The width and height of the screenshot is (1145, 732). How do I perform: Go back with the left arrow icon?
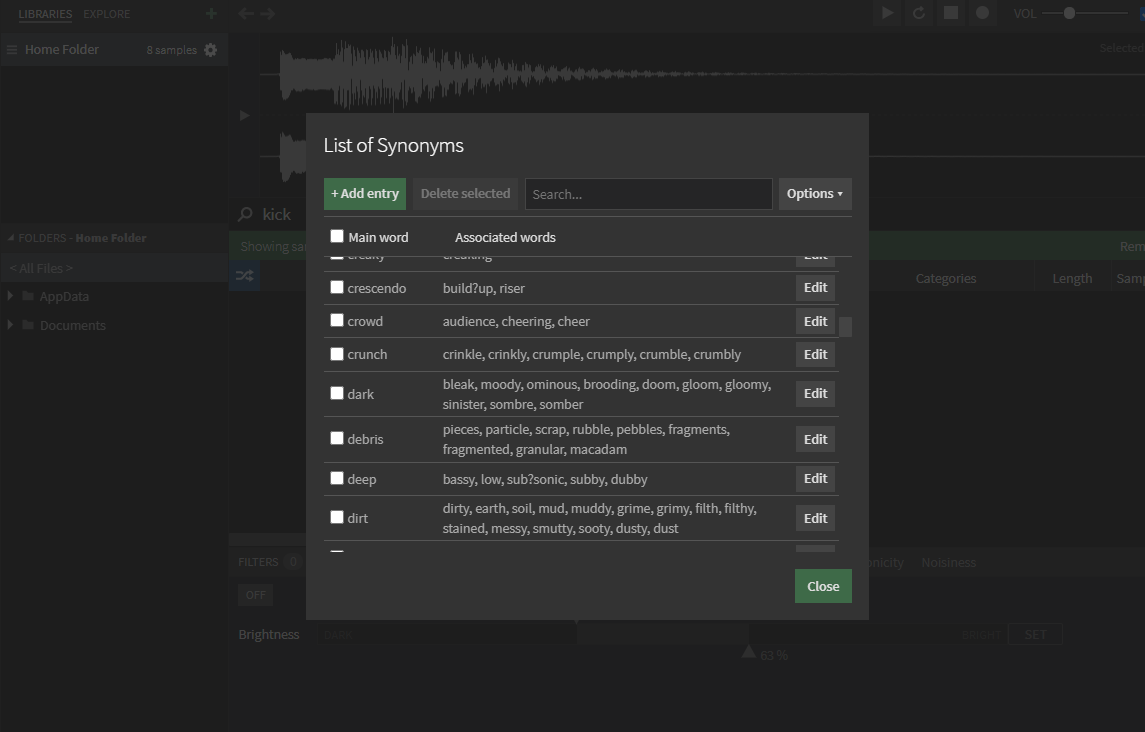pyautogui.click(x=246, y=14)
